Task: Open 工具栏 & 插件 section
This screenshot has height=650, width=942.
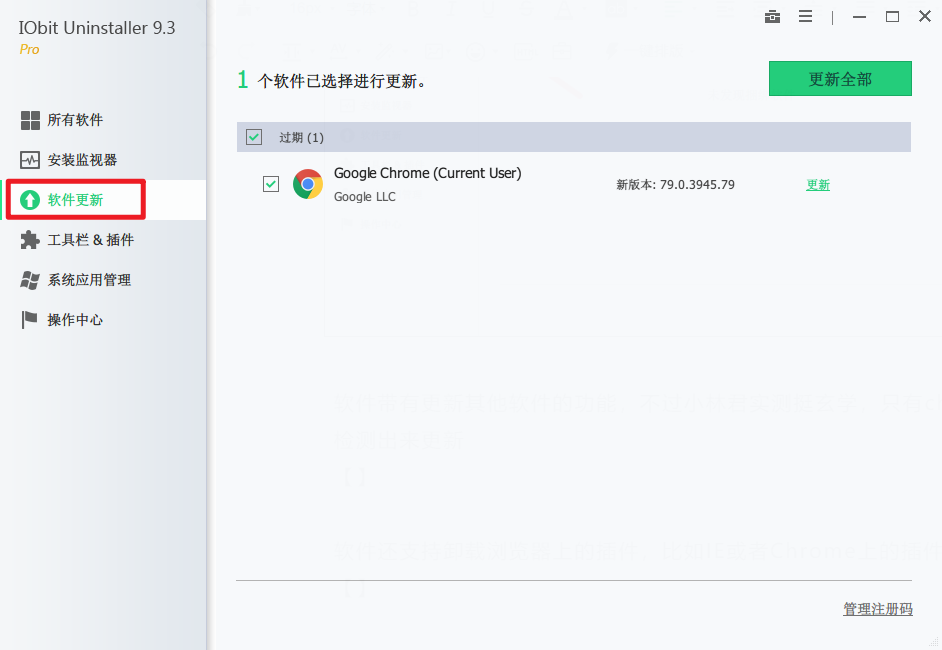Action: [91, 240]
